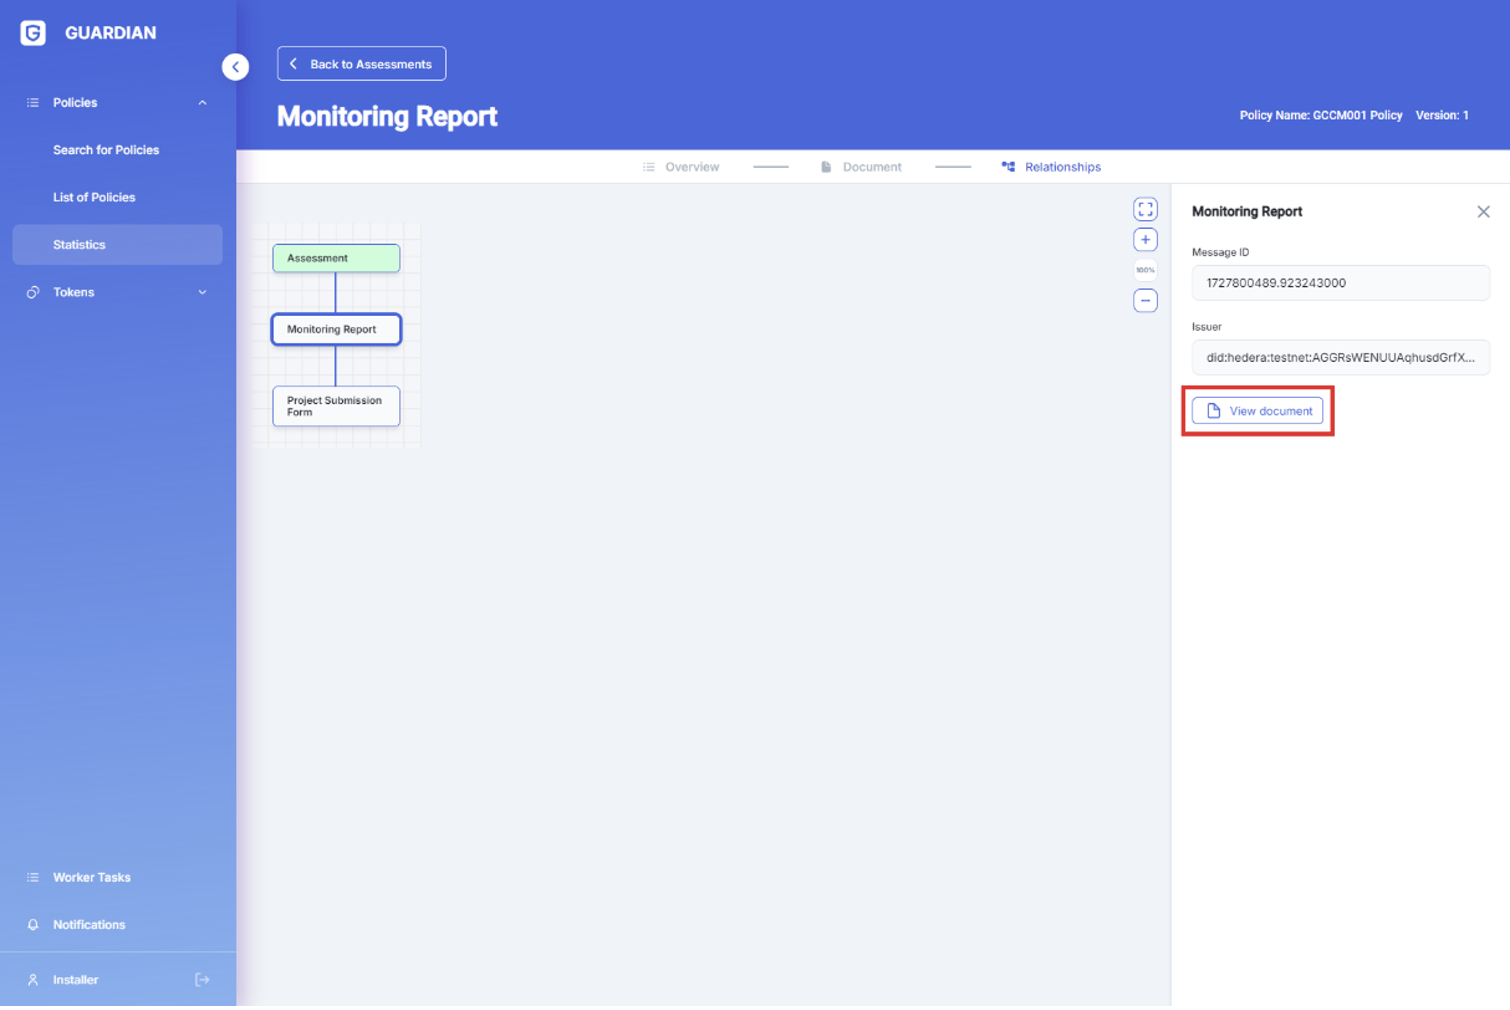
Task: Click the Message ID field
Action: coord(1340,283)
